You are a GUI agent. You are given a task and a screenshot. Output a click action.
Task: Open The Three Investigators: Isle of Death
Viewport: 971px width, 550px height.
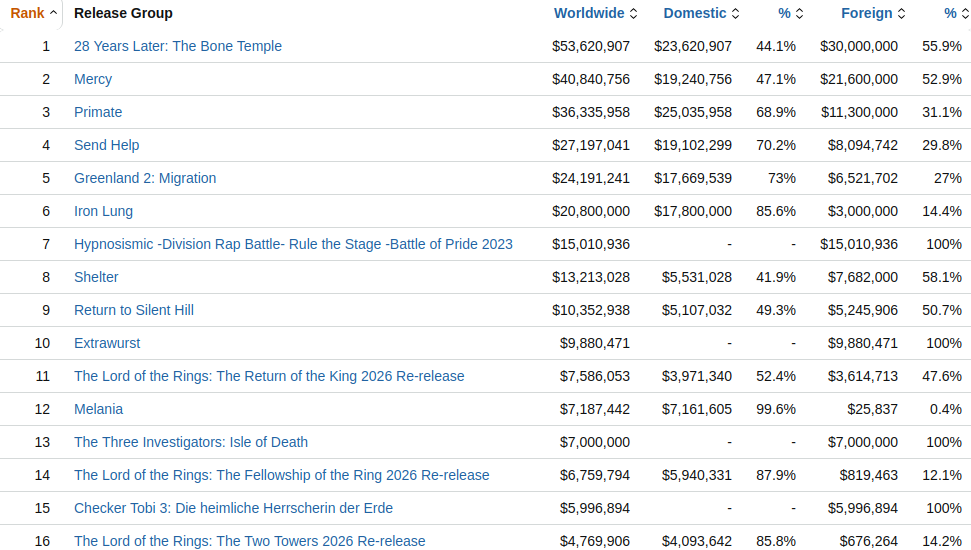pos(191,442)
